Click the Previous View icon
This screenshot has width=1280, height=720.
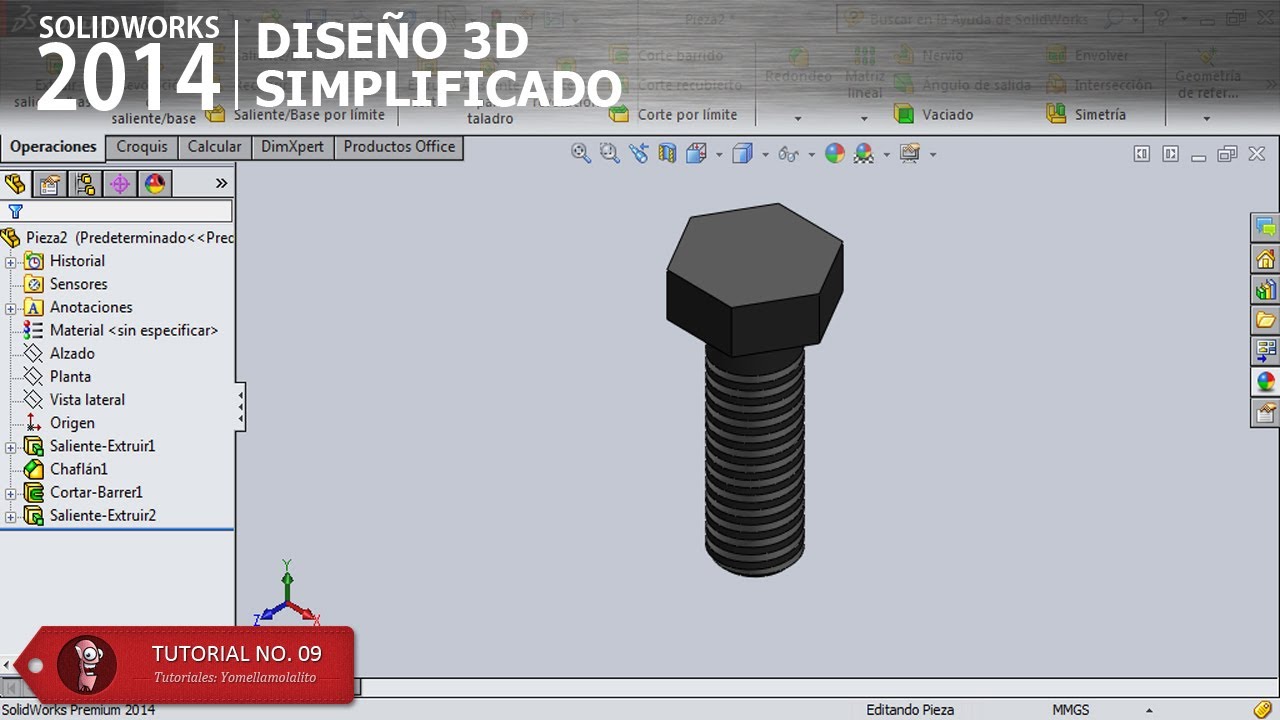click(639, 153)
